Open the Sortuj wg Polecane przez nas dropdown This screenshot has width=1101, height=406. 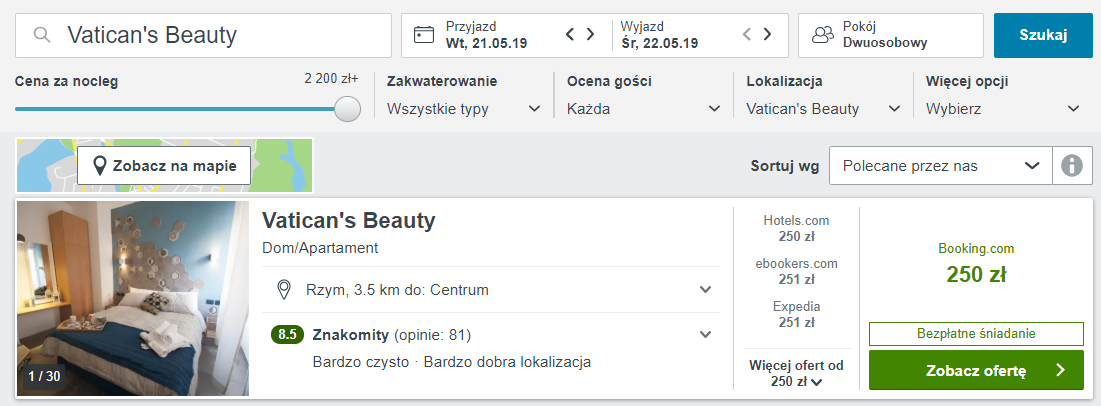click(x=941, y=166)
